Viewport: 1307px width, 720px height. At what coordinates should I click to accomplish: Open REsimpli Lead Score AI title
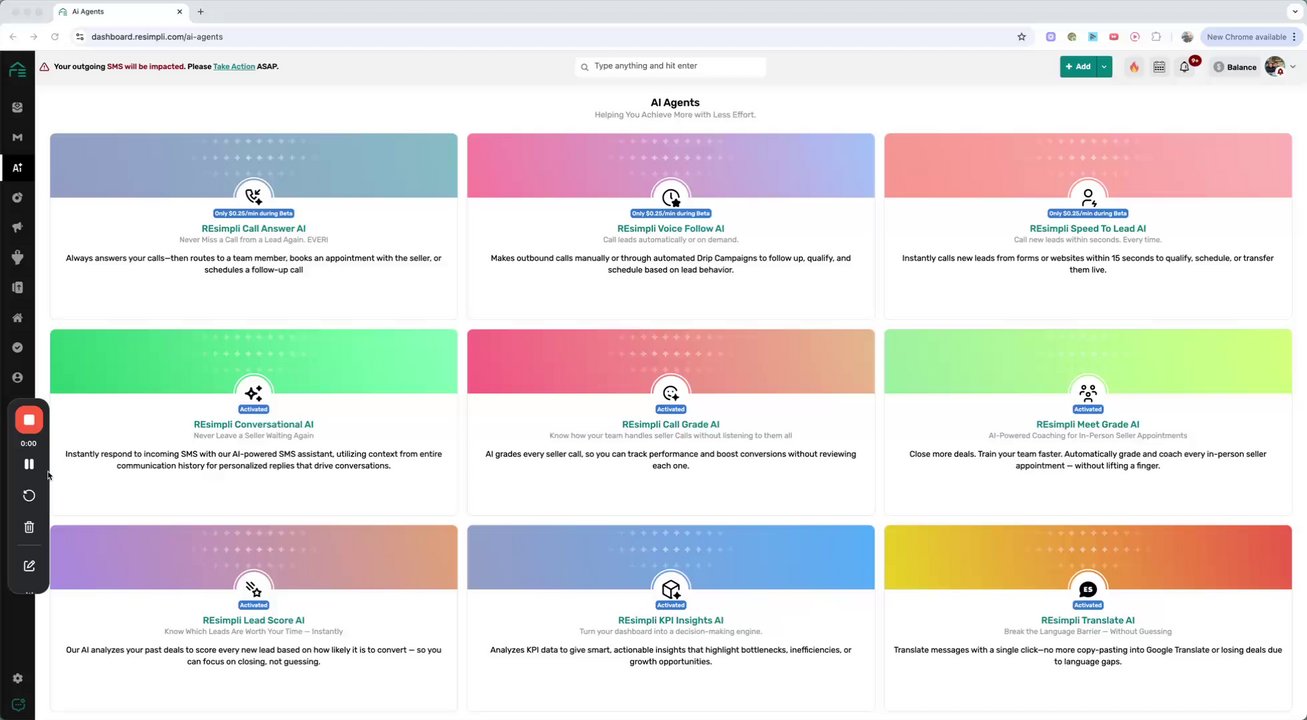tap(254, 621)
